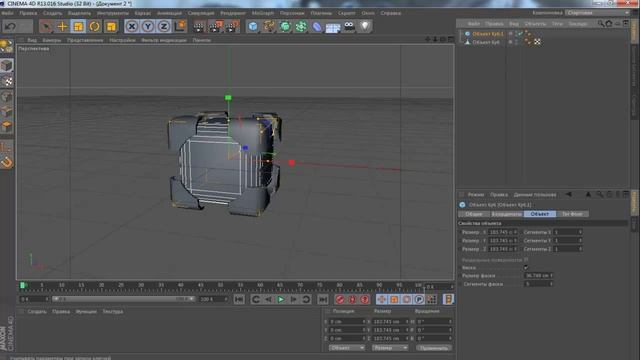Lock the Z axis

tap(164, 27)
